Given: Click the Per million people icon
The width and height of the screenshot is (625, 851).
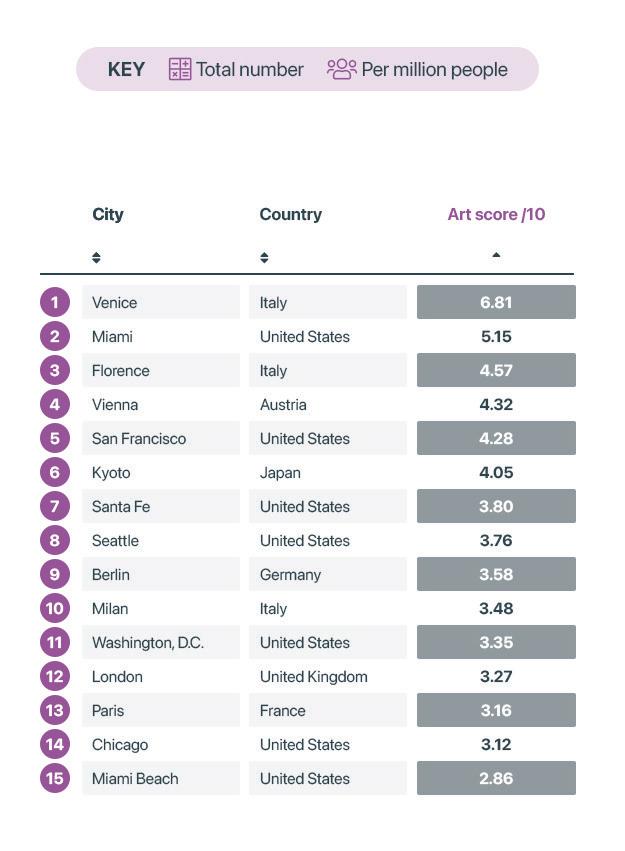Looking at the screenshot, I should click(341, 69).
